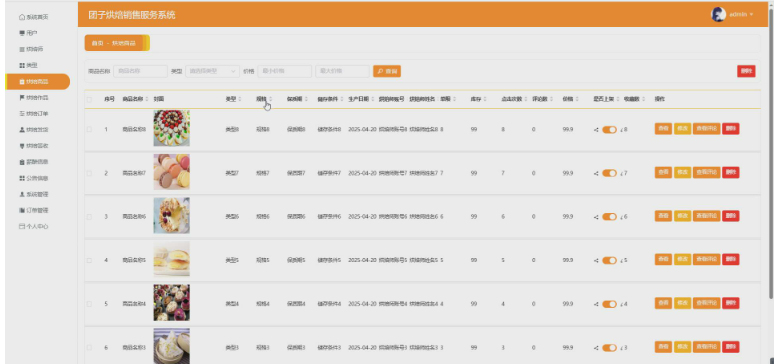Click the admin avatar picture

718,14
